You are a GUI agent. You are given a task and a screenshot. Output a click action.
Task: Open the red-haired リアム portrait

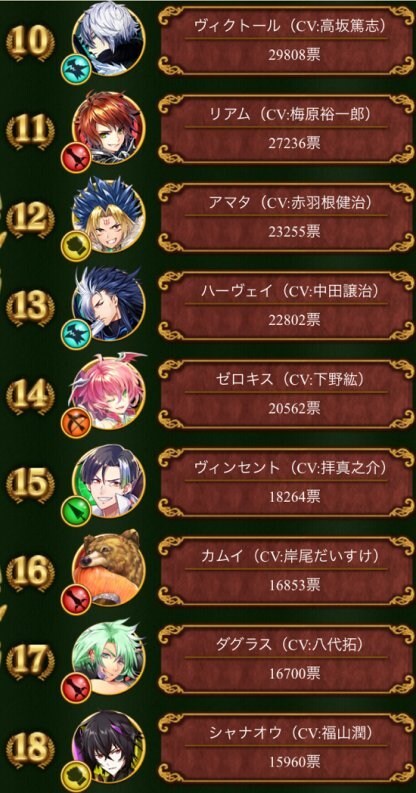tap(108, 127)
